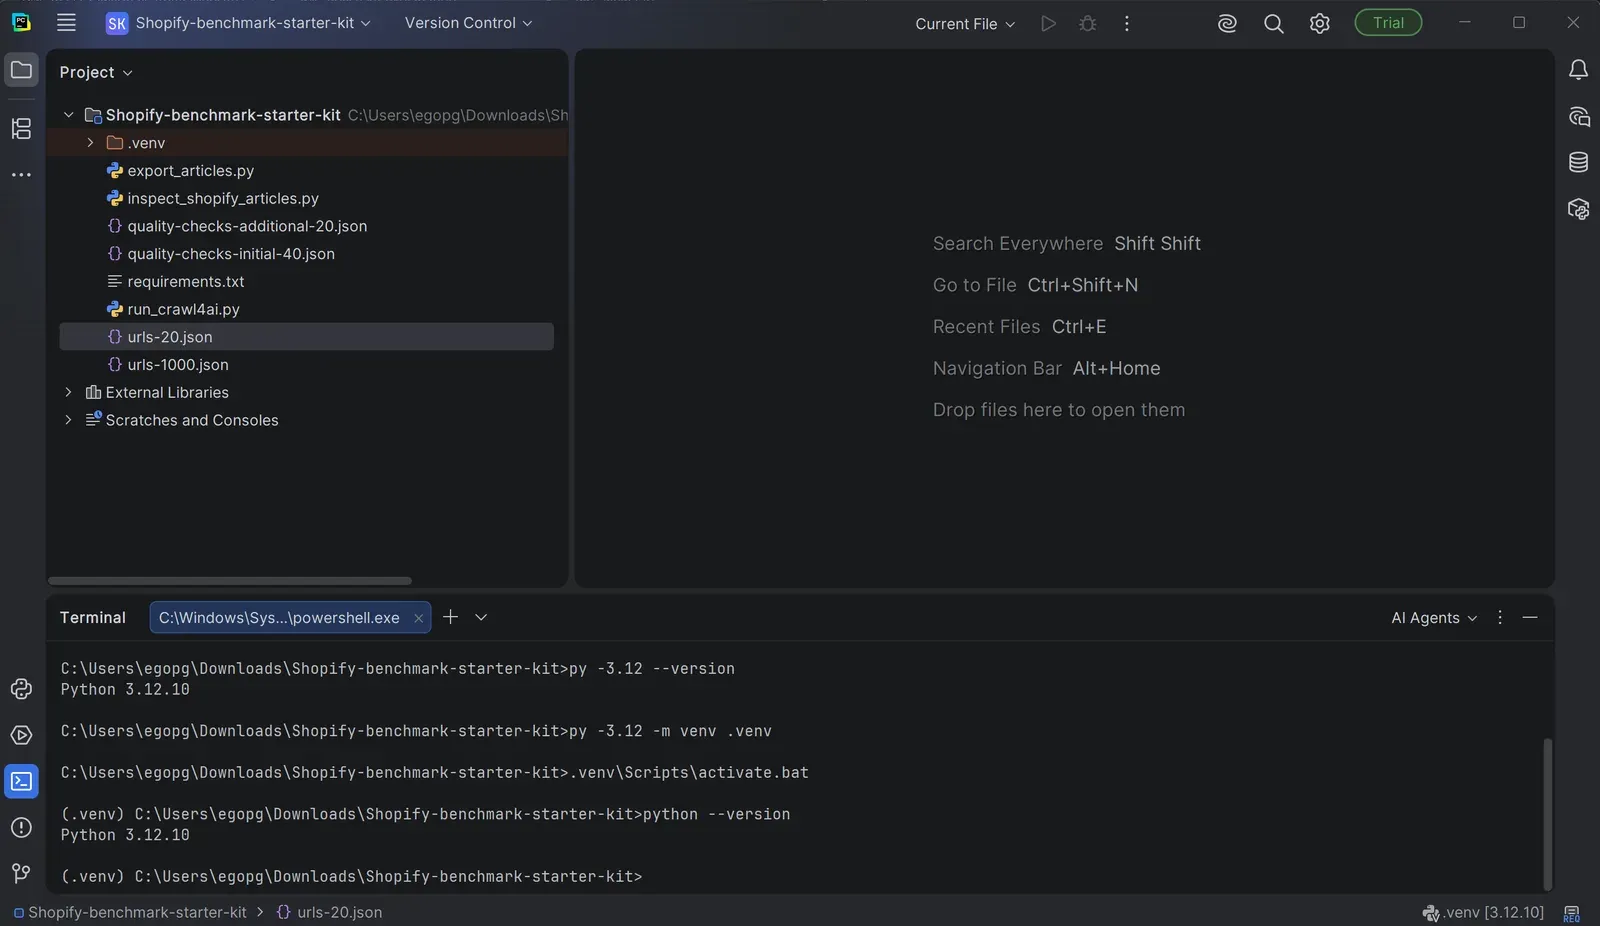Open the AI Assistant swirl icon
Screen dimensions: 1600x926
click(1227, 23)
